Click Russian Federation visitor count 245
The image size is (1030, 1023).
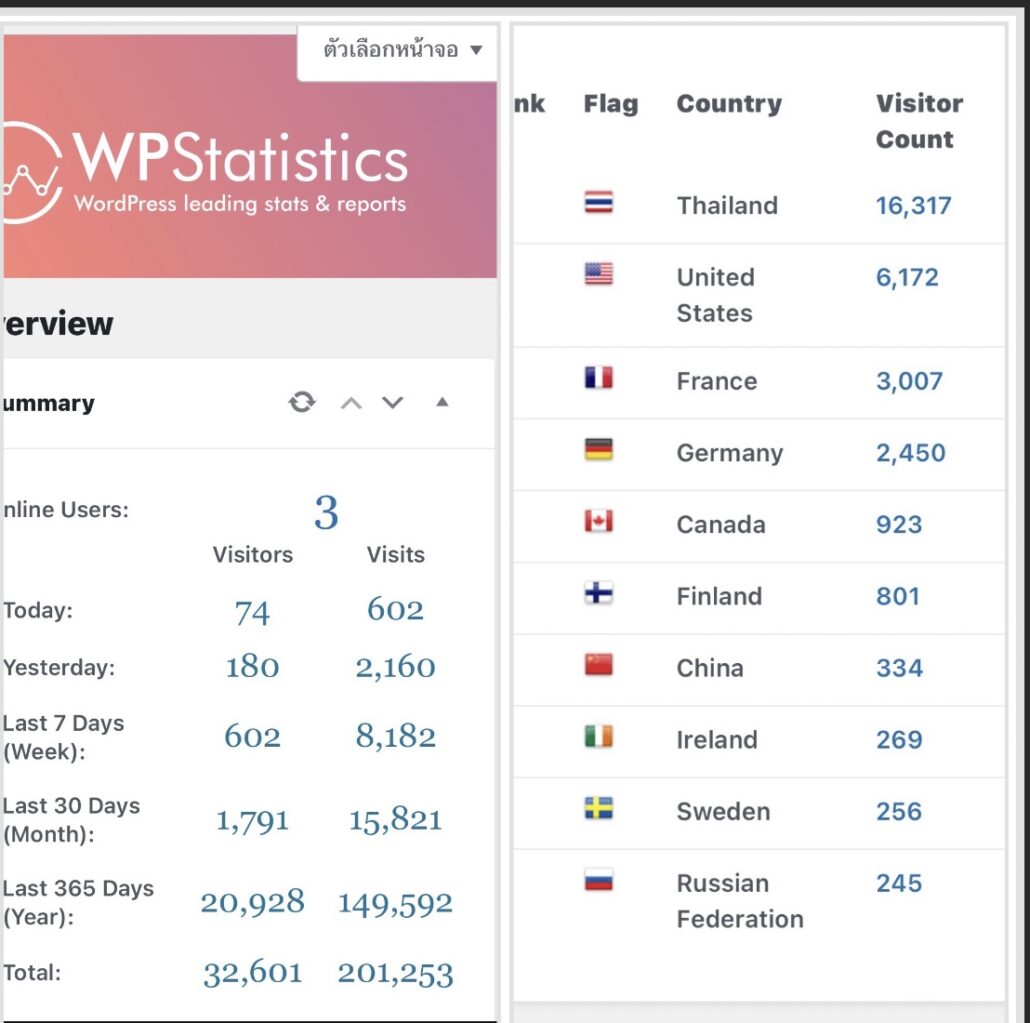pyautogui.click(x=898, y=883)
